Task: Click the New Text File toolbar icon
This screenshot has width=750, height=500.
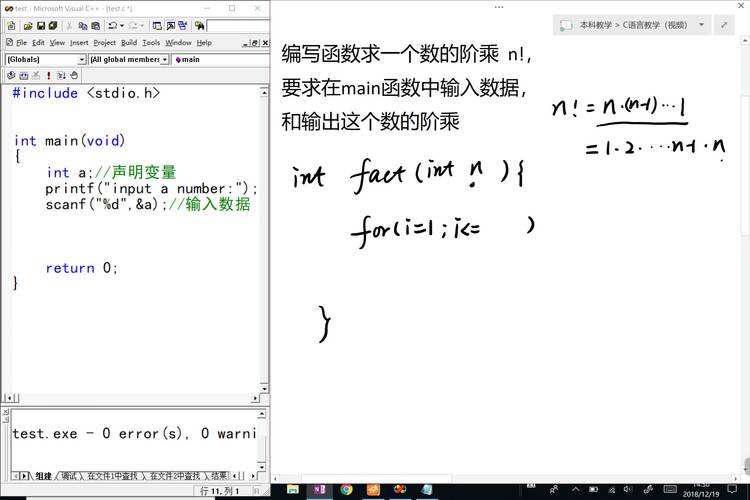Action: 11,25
